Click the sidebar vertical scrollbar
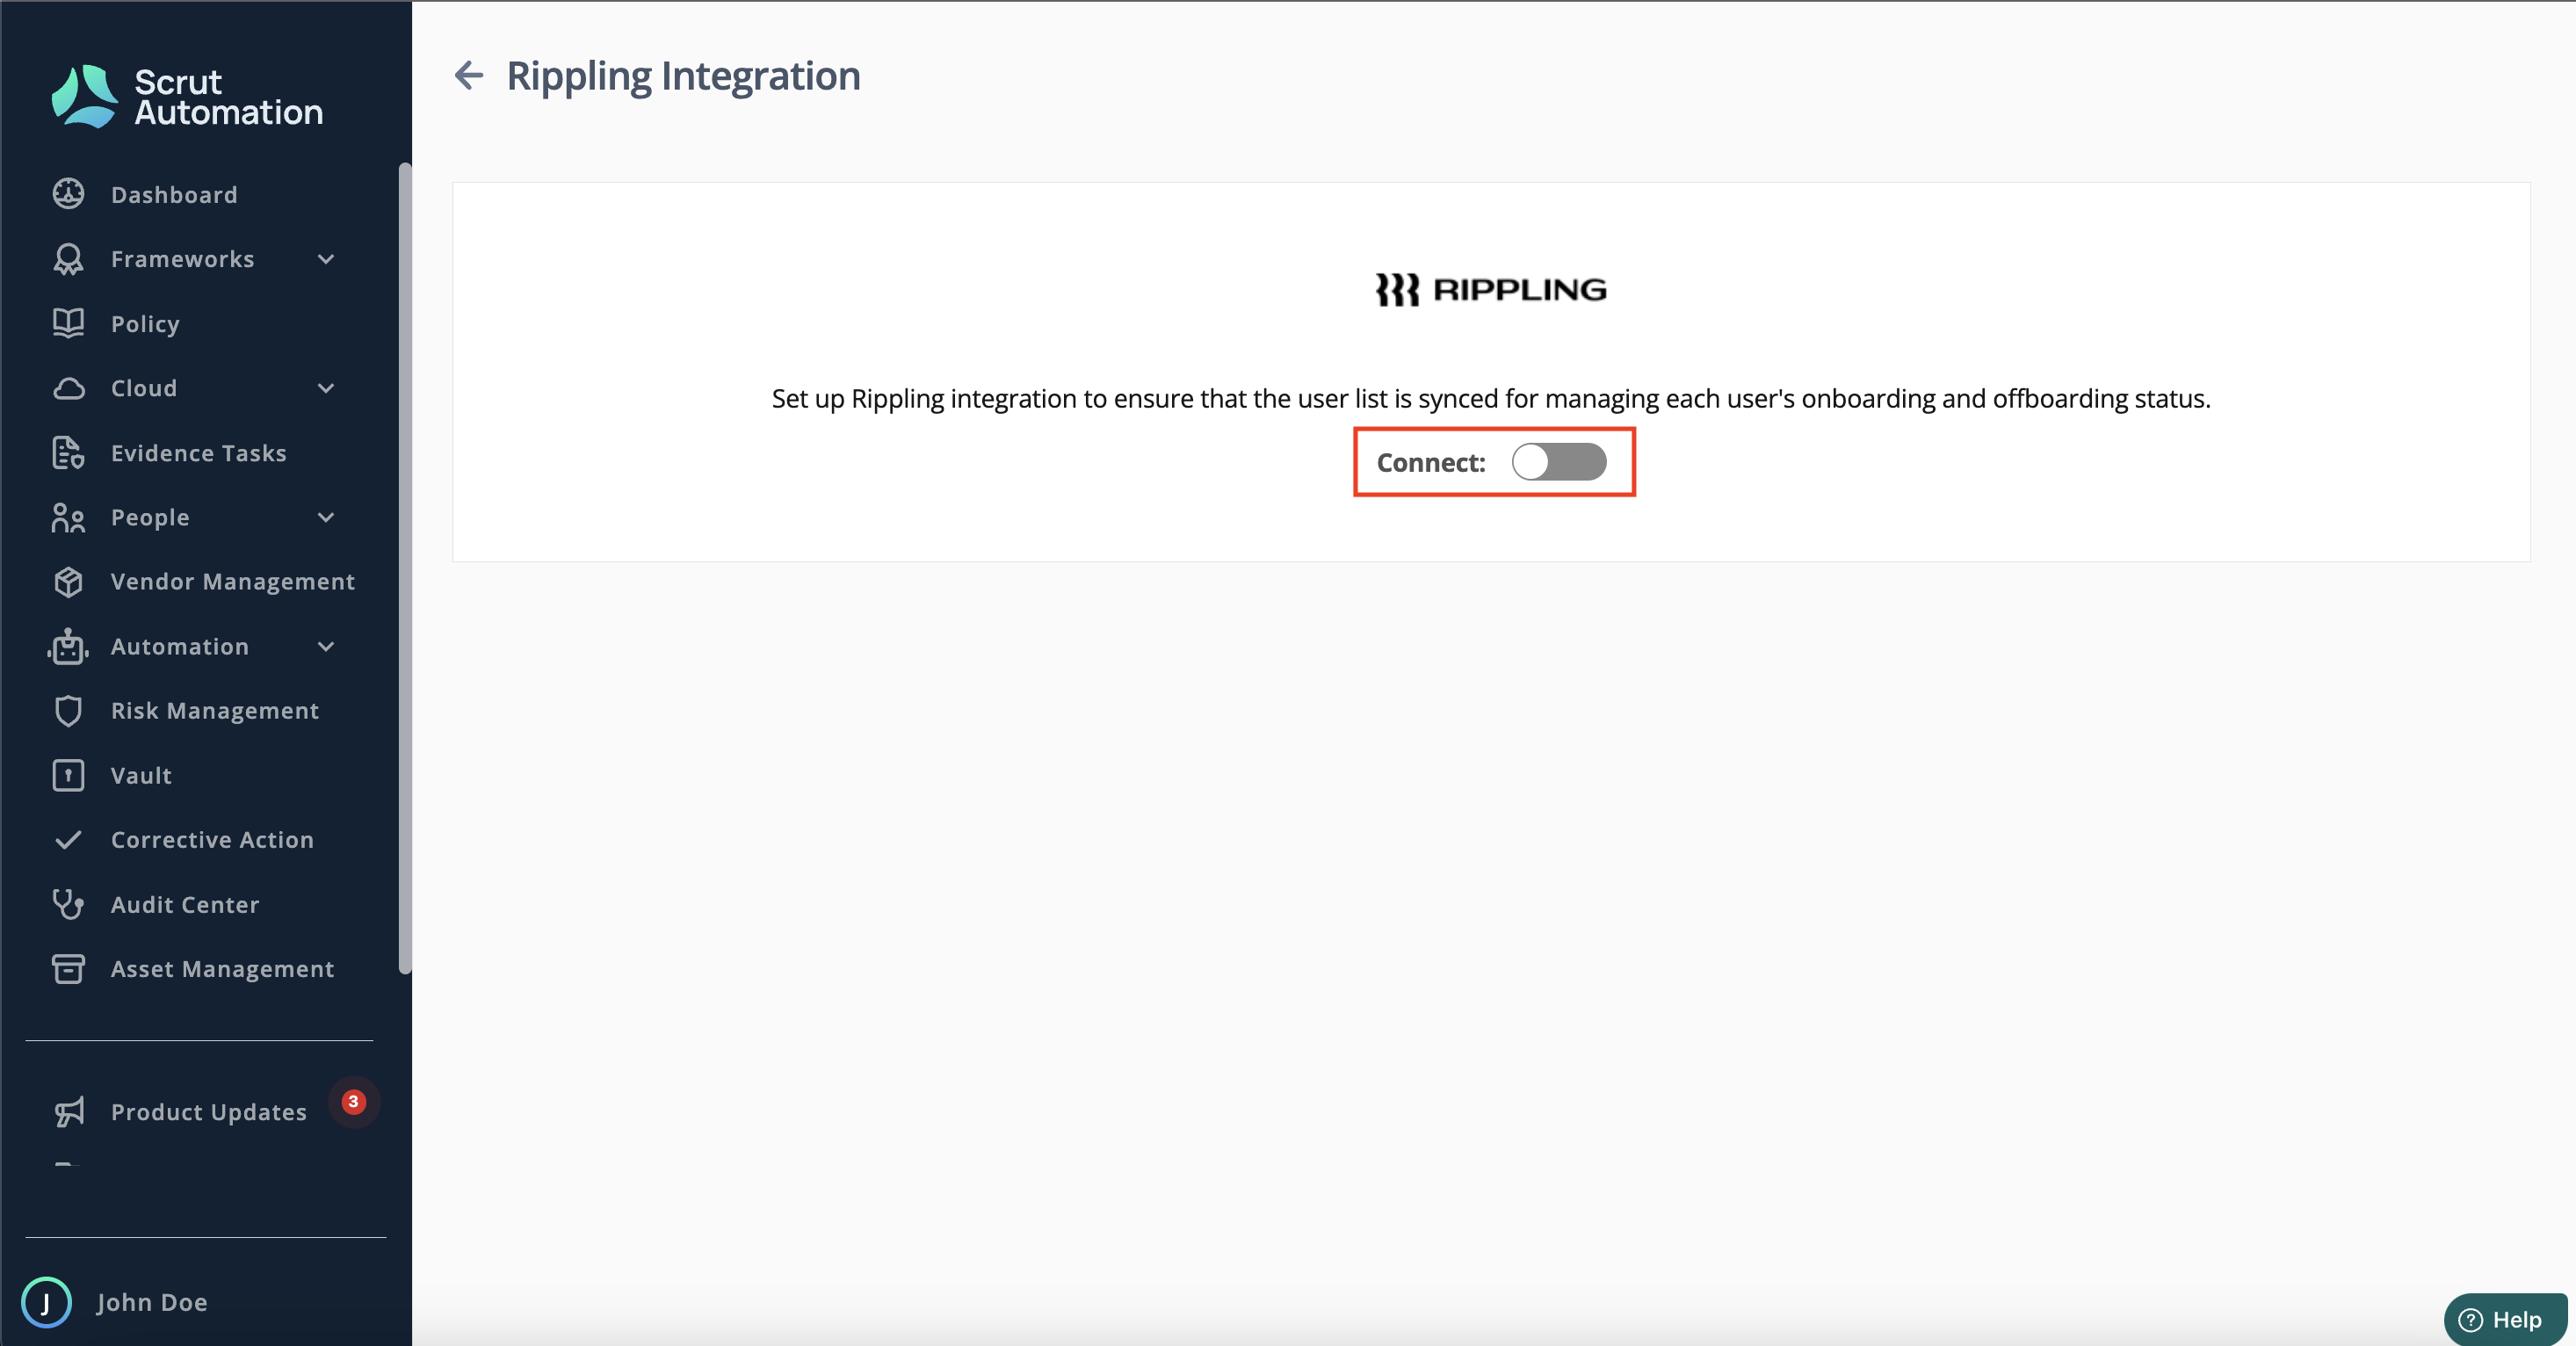Viewport: 2576px width, 1346px height. coord(405,567)
